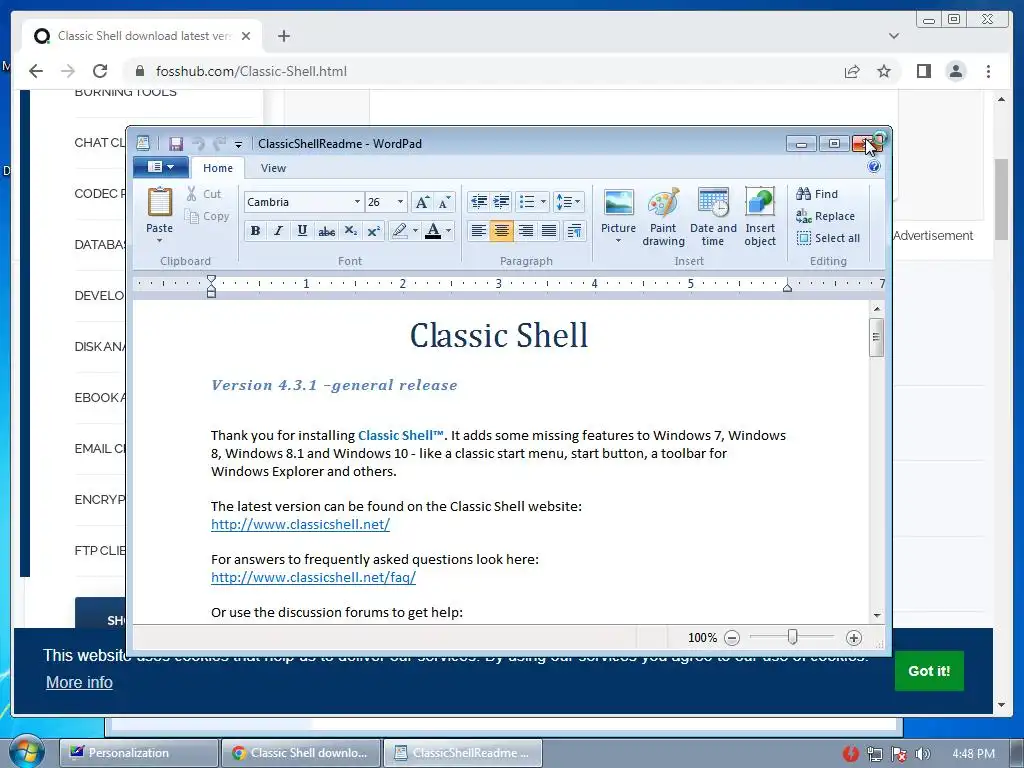Screen dimensions: 1024x768
Task: Click the Copy button in Clipboard group
Action: click(207, 216)
